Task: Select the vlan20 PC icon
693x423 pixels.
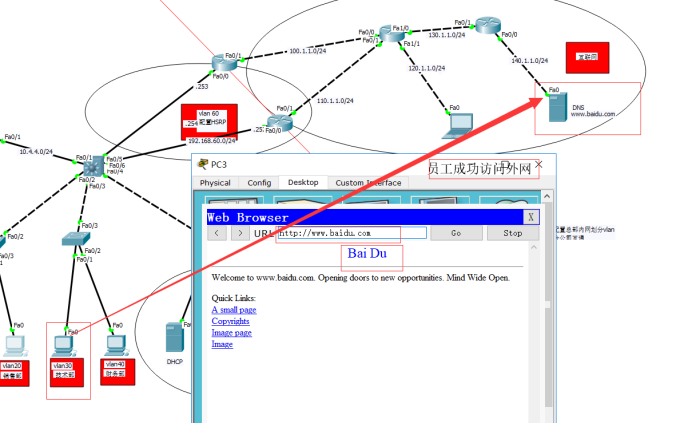Action: (15, 346)
